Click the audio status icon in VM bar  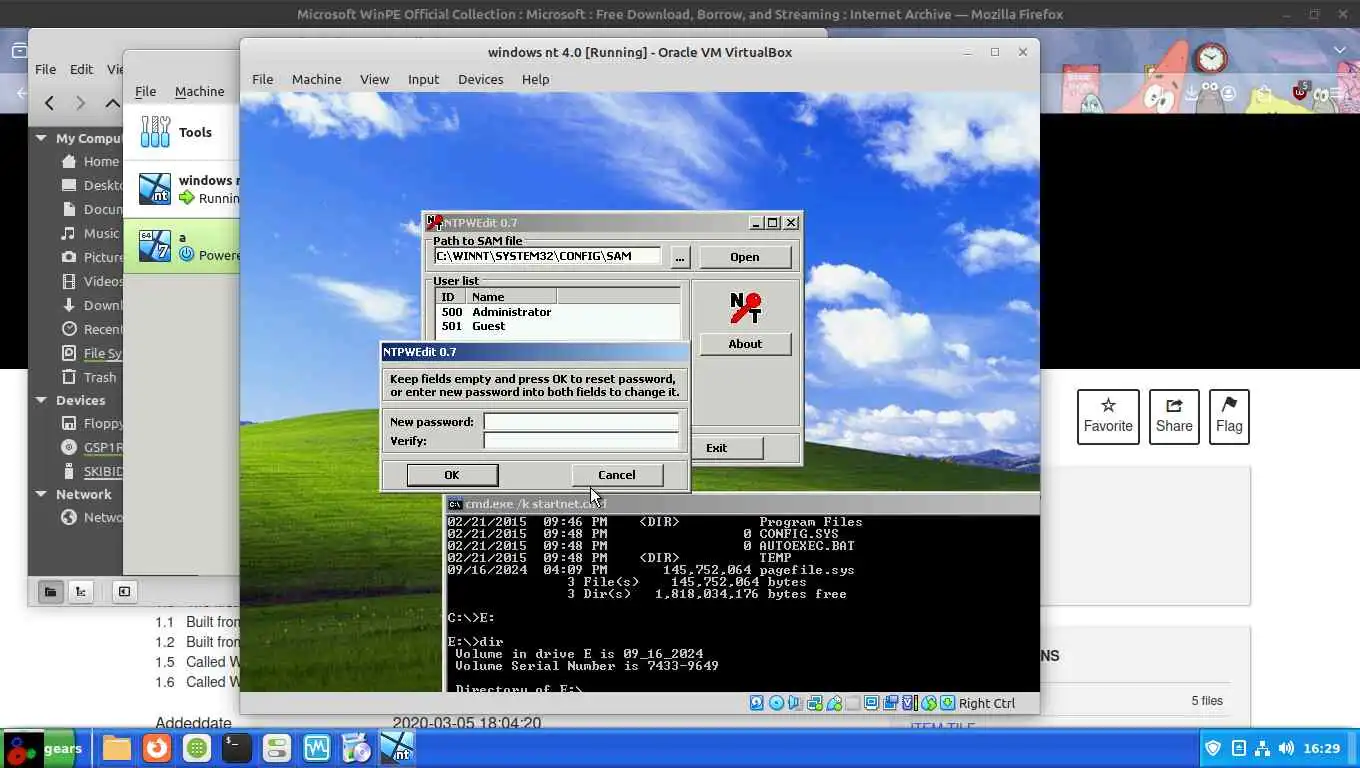[x=795, y=703]
